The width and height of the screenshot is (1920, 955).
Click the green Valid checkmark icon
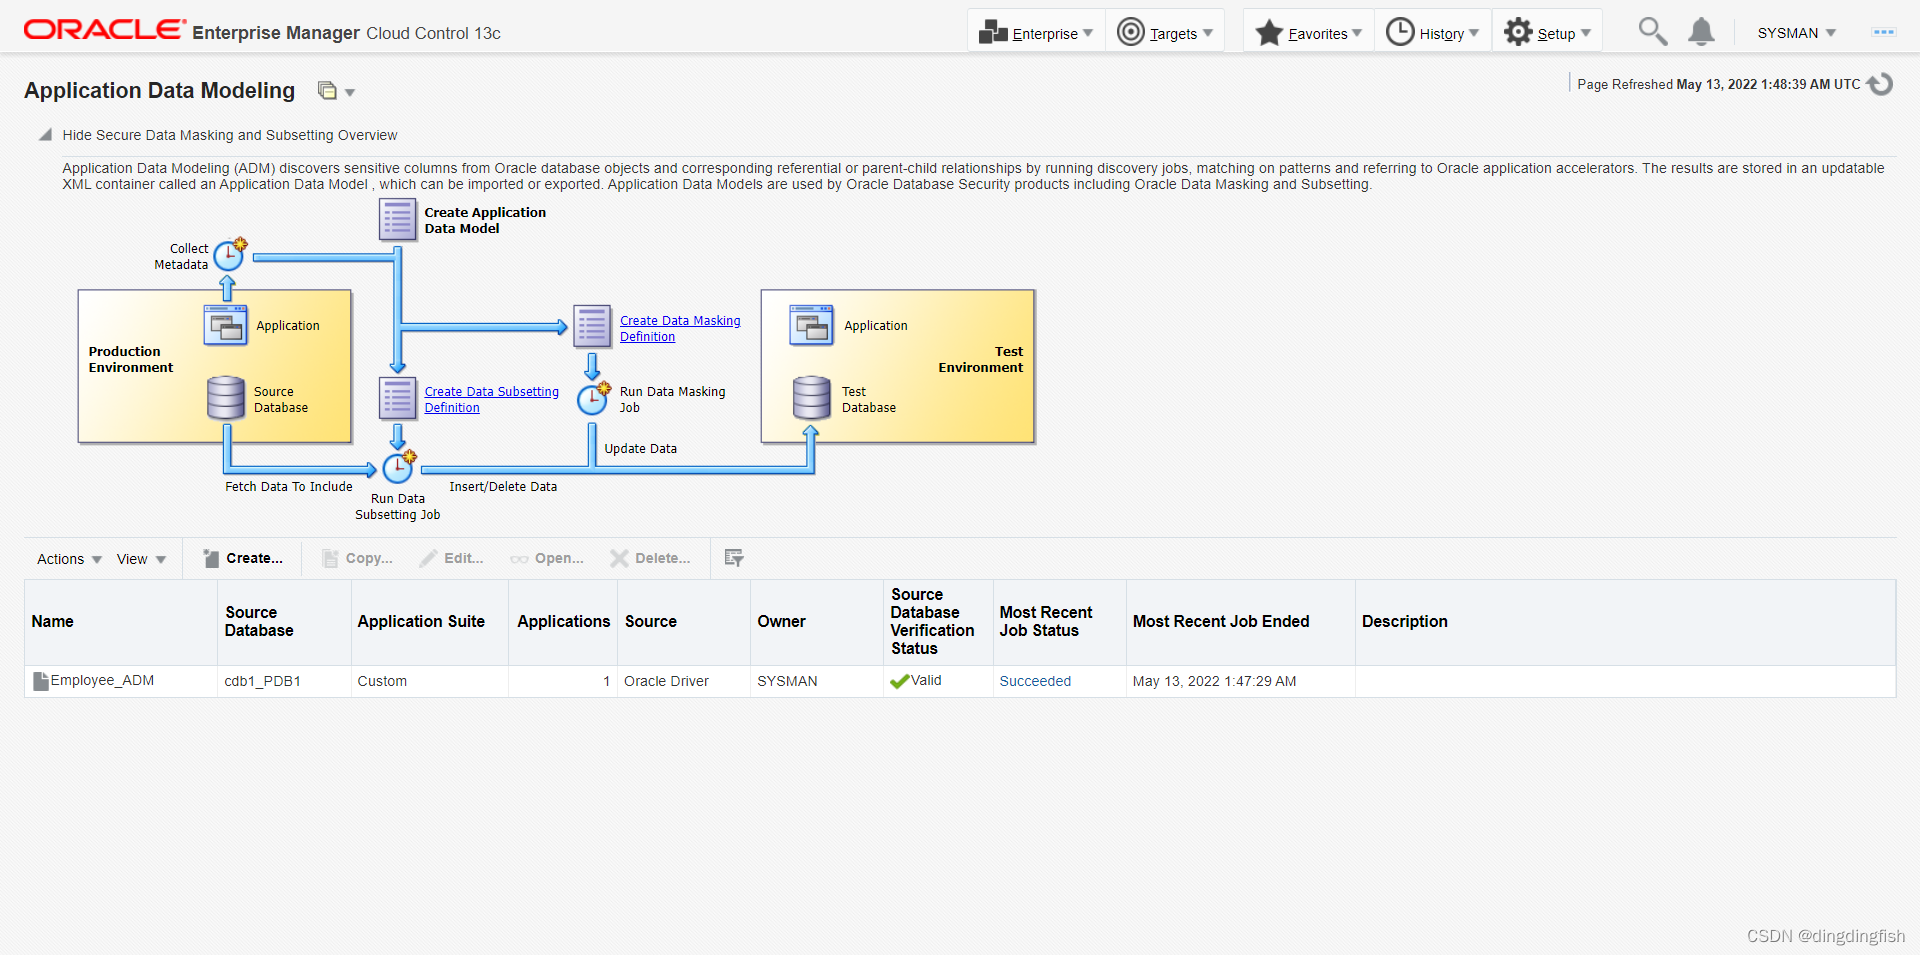[899, 681]
